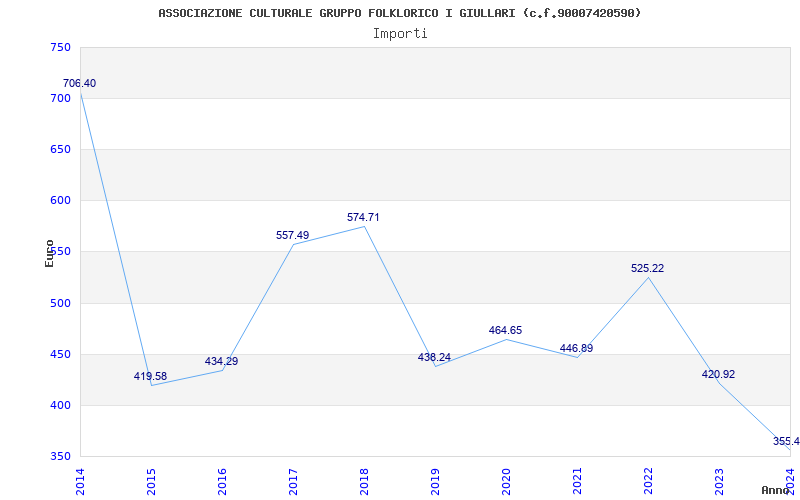Screen dimensions: 800x500
Task: Click the 2022 x-axis year label
Action: point(648,481)
